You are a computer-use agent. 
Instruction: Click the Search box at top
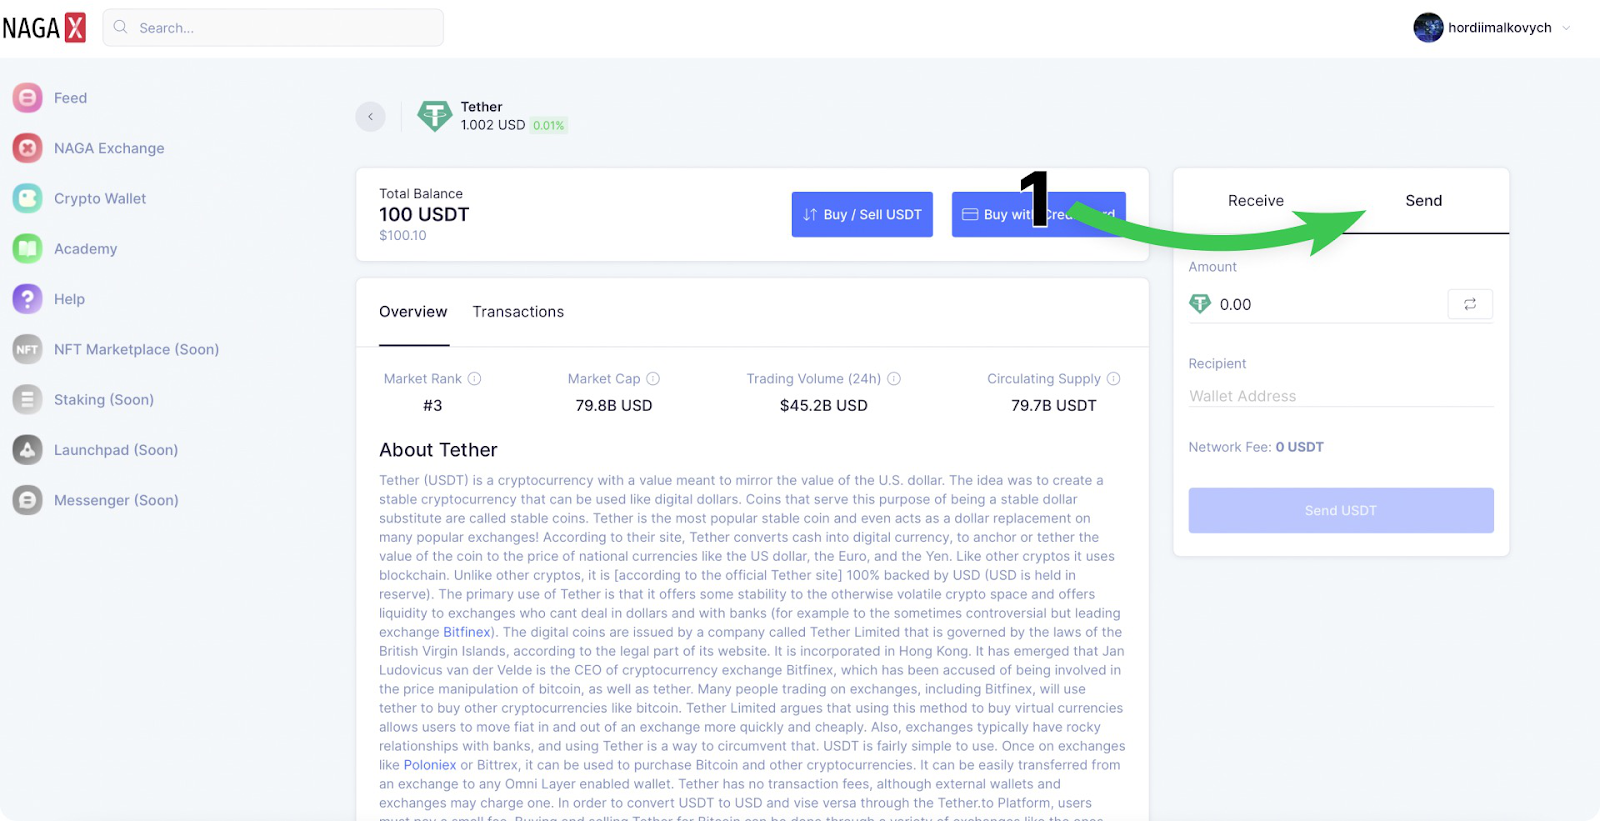click(x=273, y=28)
